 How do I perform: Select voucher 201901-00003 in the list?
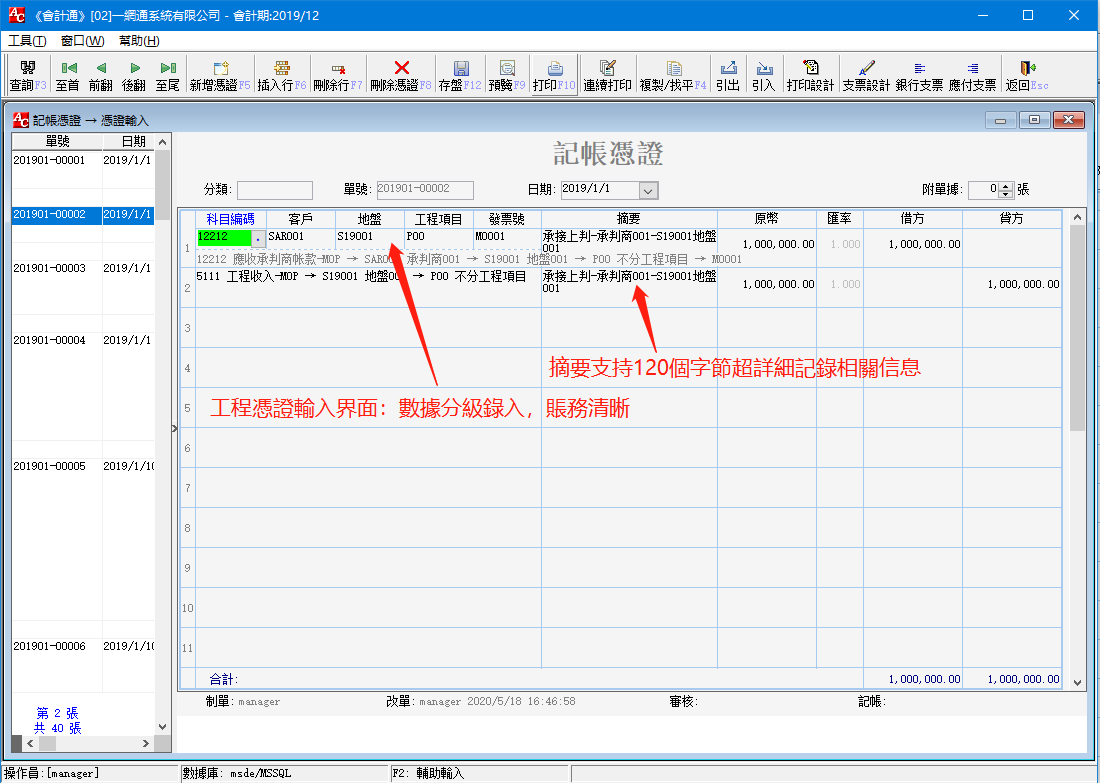pyautogui.click(x=50, y=268)
